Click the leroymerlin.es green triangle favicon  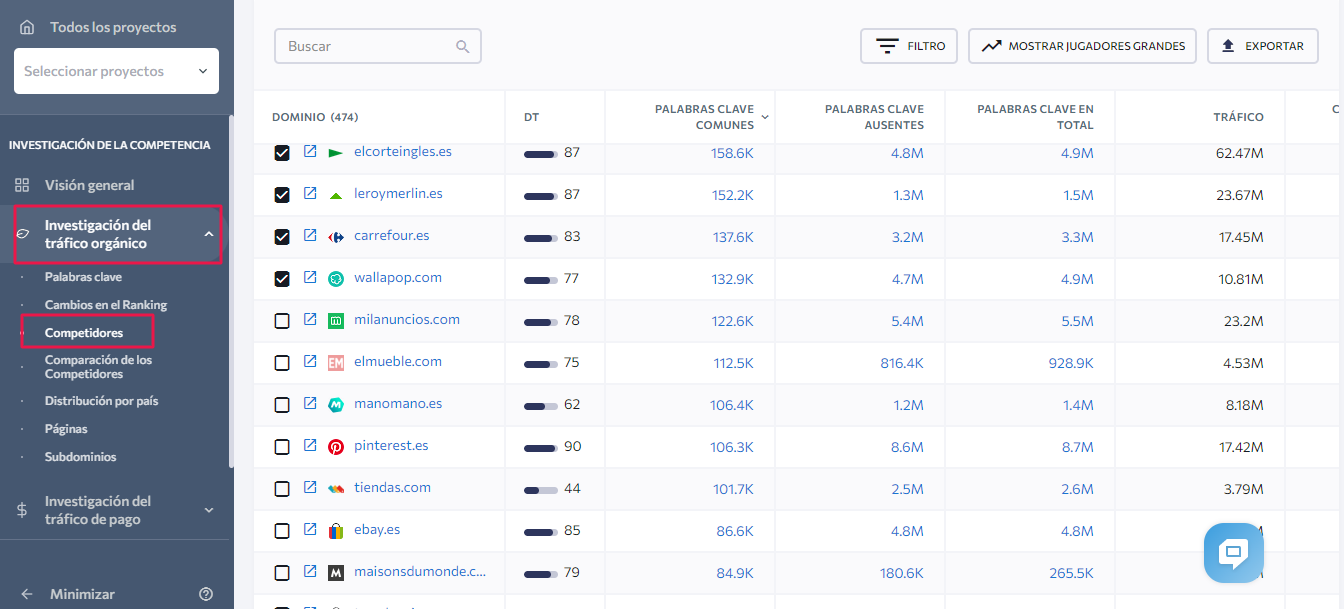tap(336, 195)
